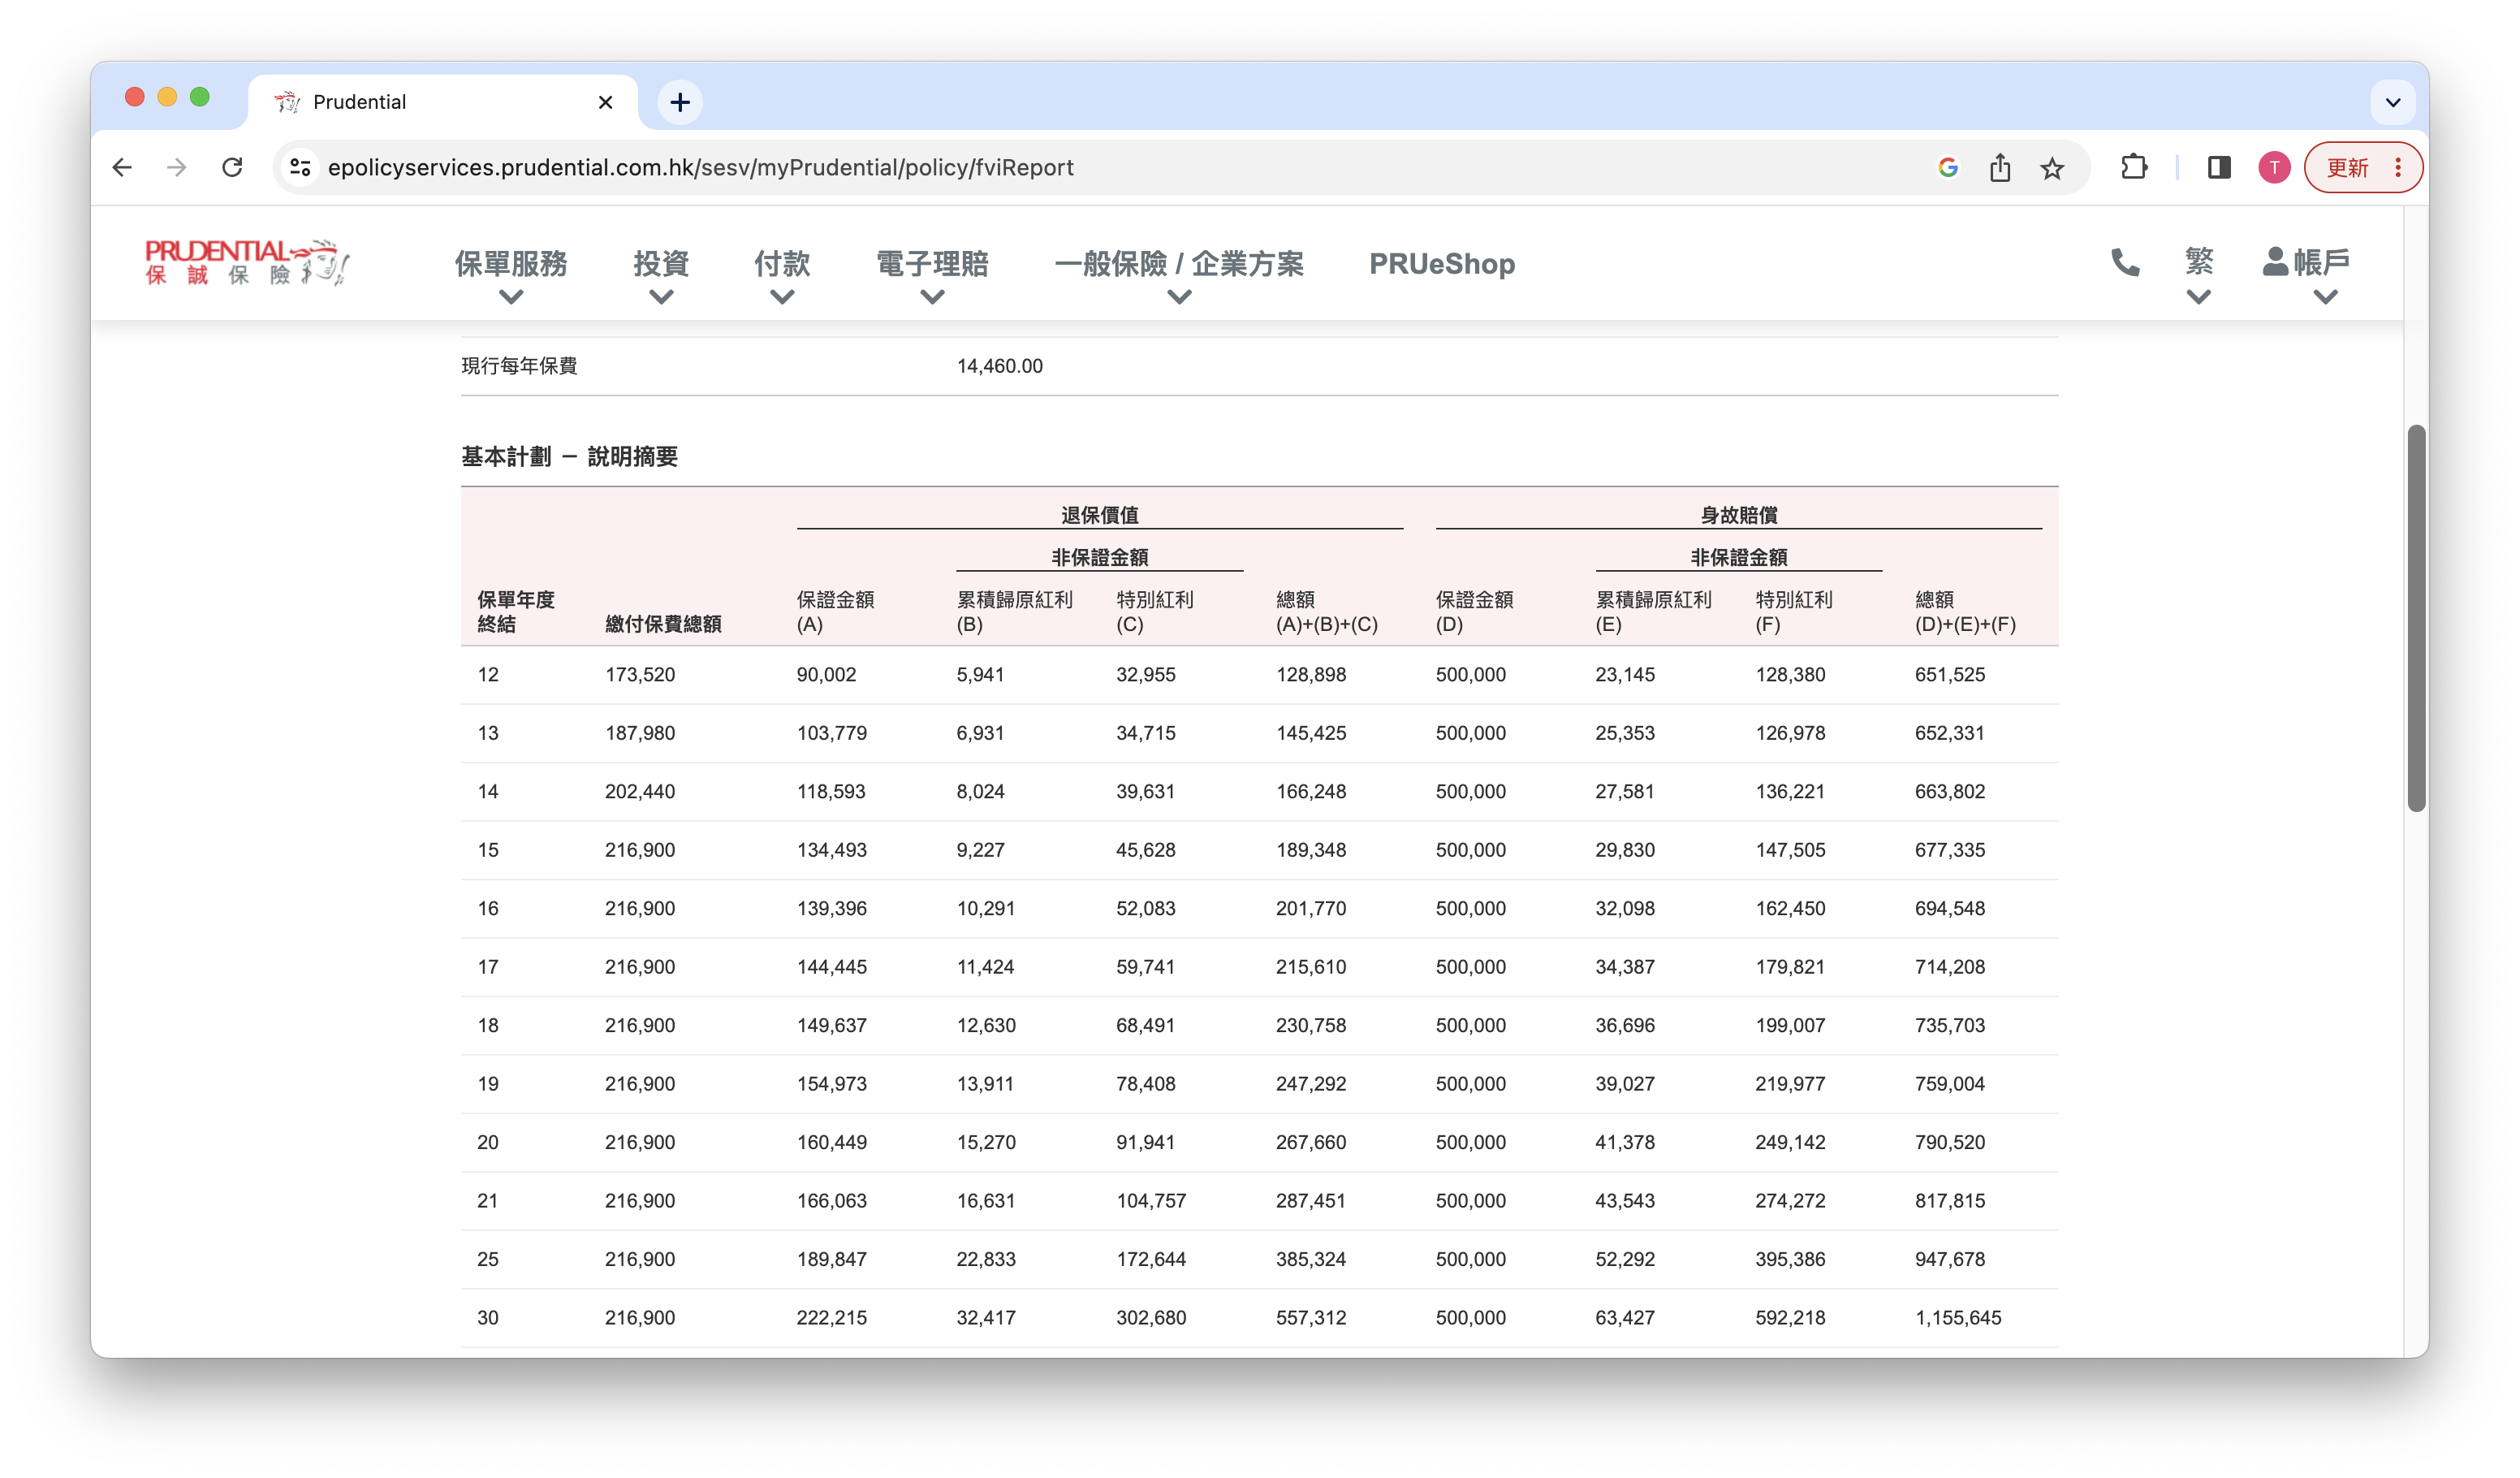Bookmark this page with the star
2520x1478 pixels.
point(2052,168)
